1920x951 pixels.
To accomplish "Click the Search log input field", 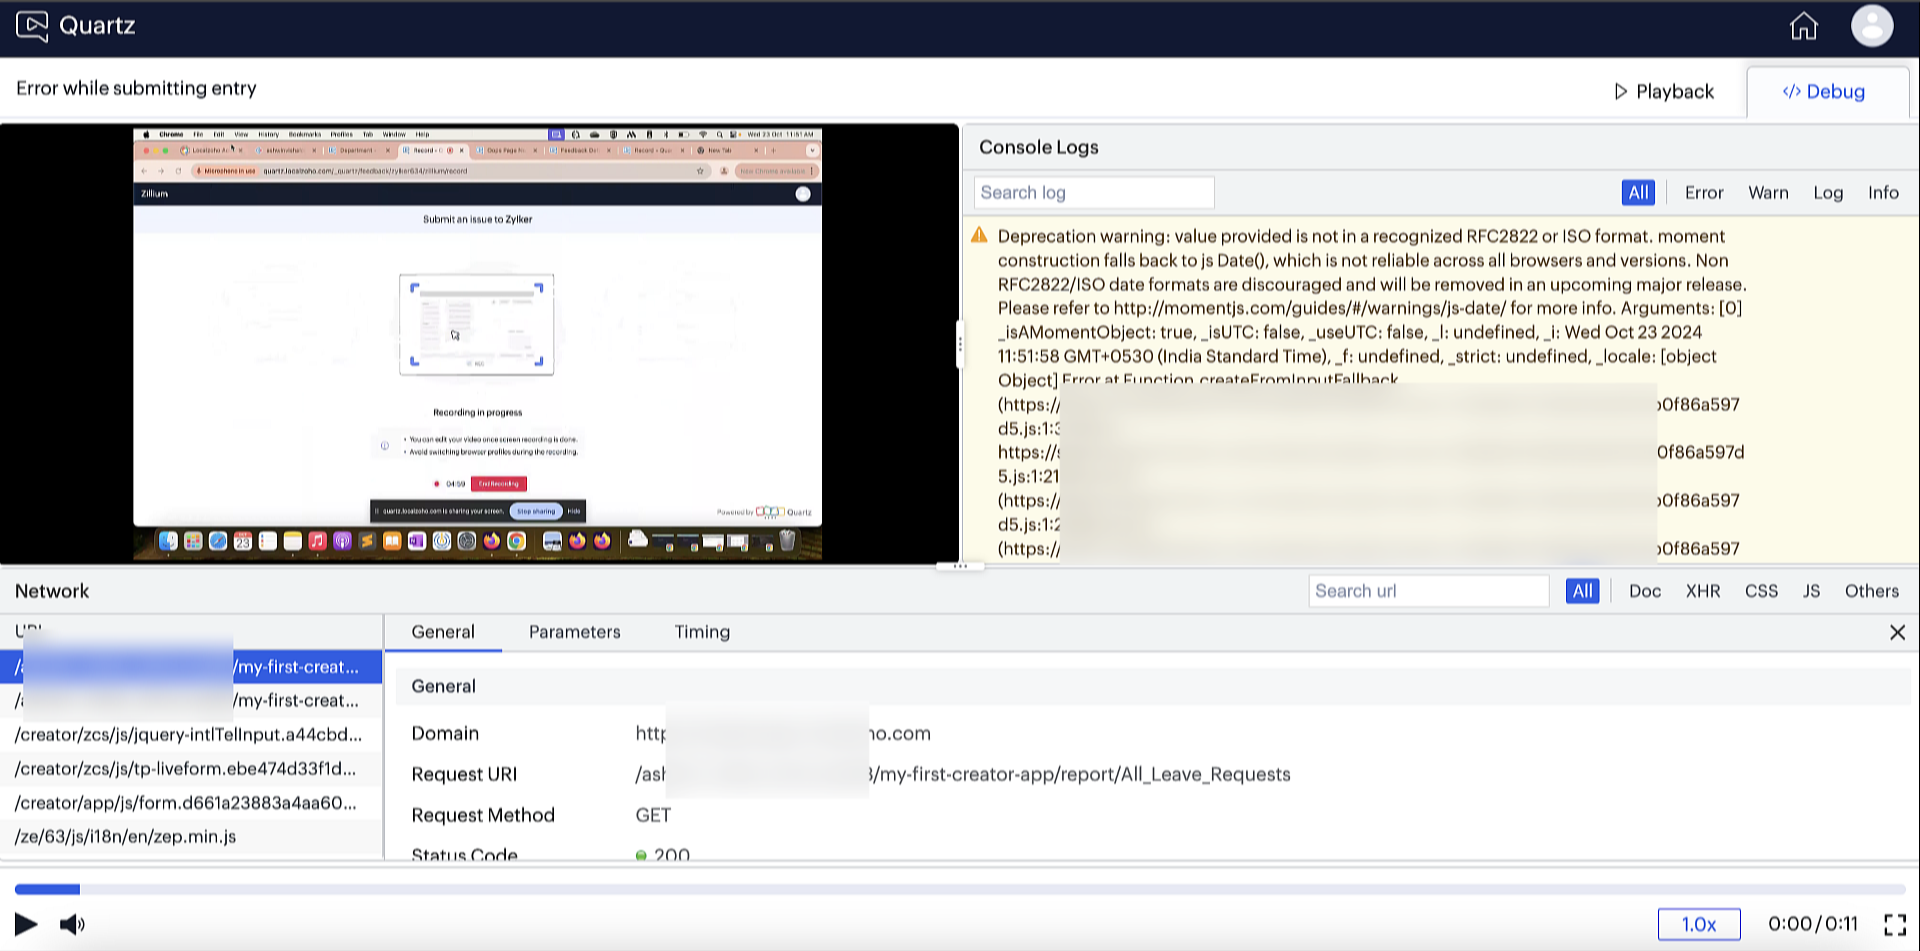I will click(x=1094, y=193).
